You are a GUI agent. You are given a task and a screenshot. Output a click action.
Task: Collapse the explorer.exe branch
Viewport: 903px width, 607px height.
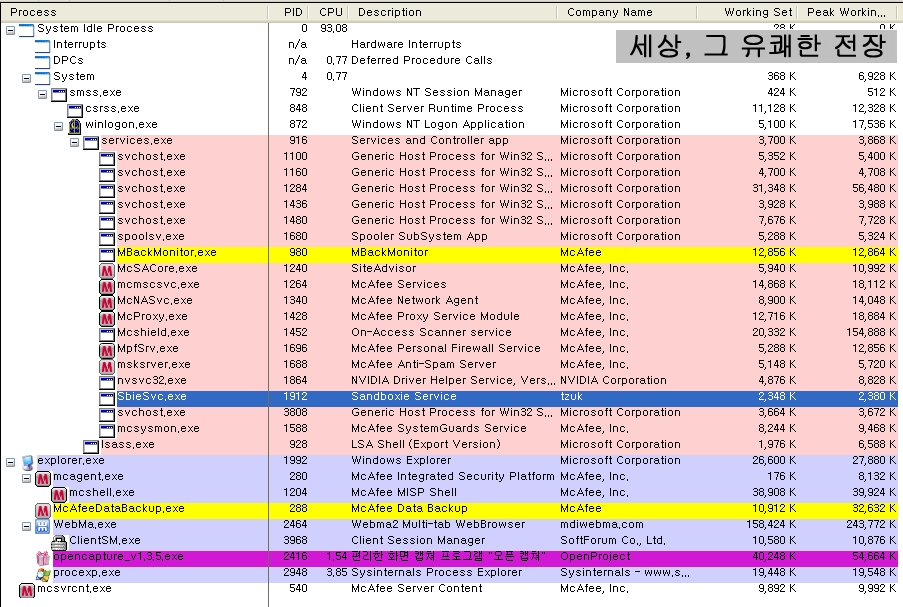click(x=10, y=462)
